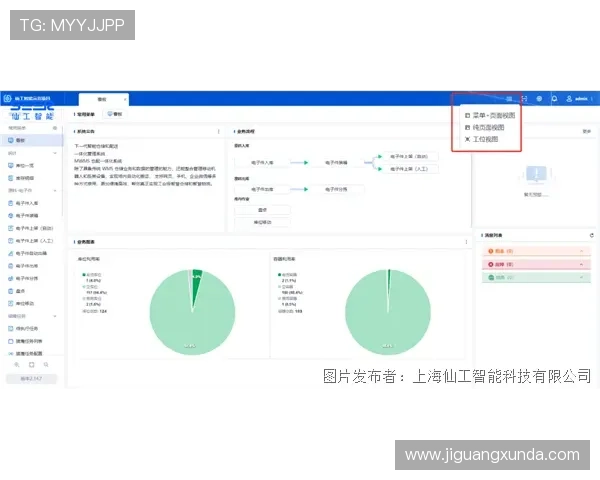The height and width of the screenshot is (480, 600).
Task: Toggle dark green legend in left pie chart
Action: pyautogui.click(x=92, y=275)
